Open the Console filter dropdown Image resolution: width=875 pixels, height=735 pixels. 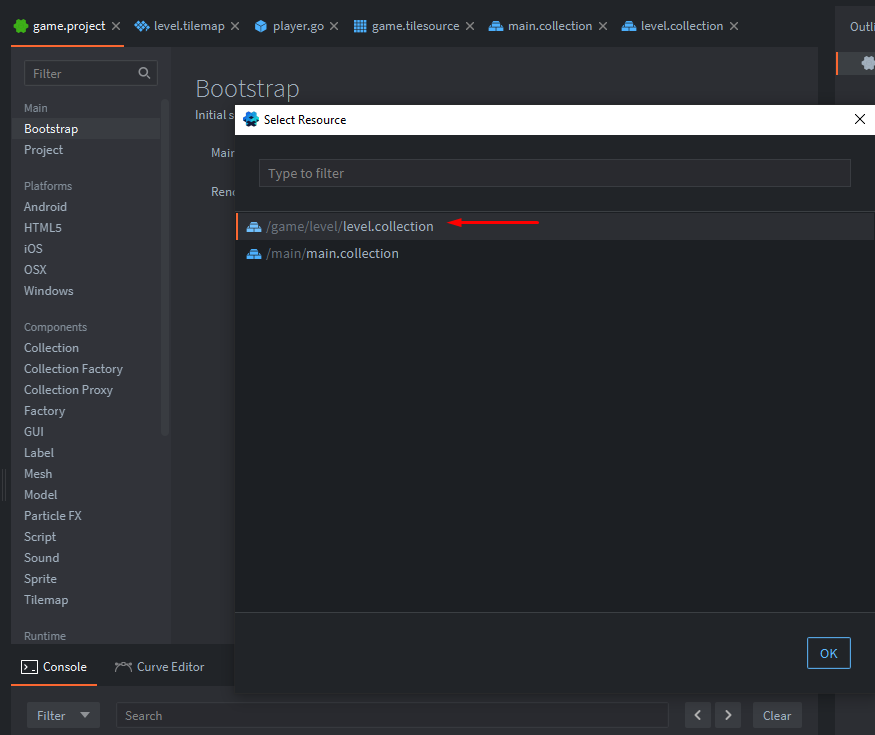coord(63,715)
